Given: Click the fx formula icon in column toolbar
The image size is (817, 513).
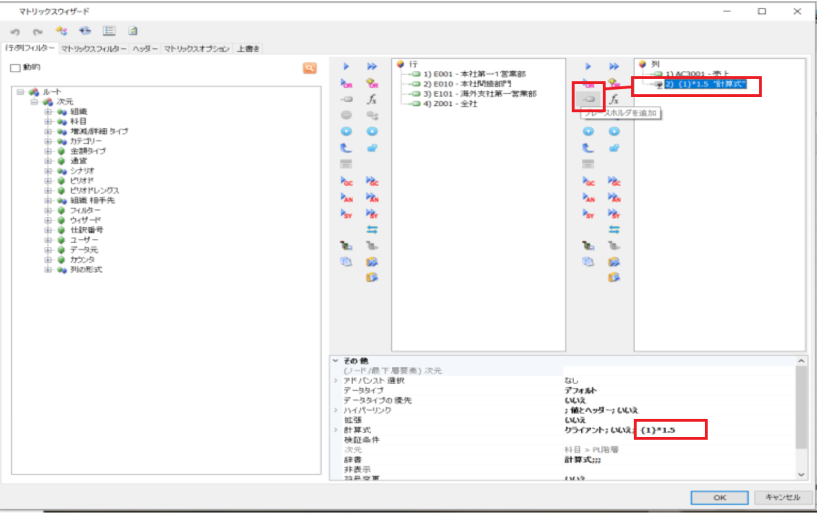Looking at the screenshot, I should tap(614, 99).
